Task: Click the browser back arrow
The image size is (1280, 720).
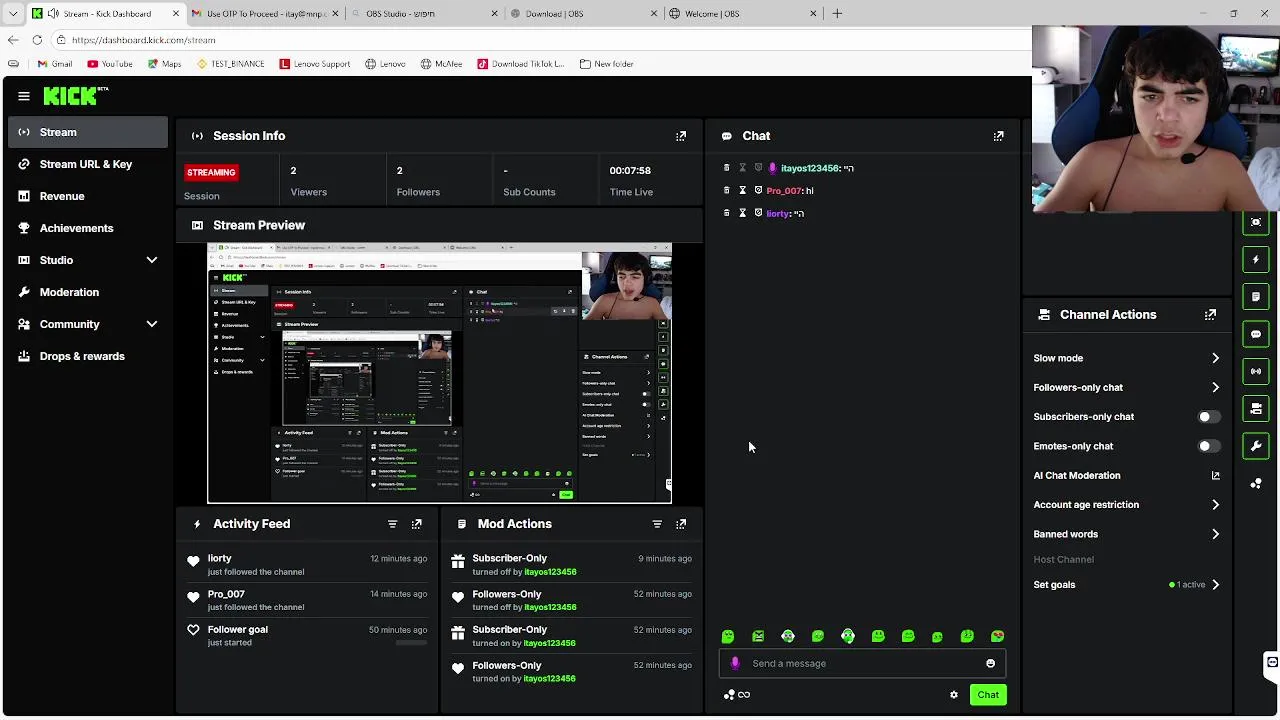Action: tap(12, 40)
